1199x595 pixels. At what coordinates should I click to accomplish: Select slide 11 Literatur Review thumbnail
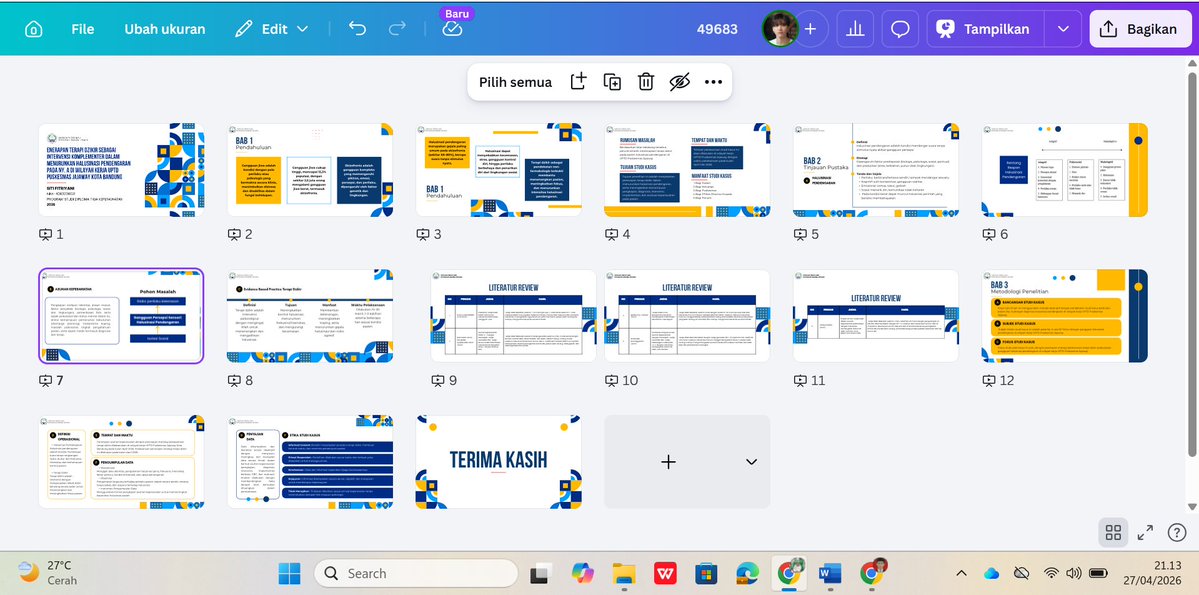876,316
